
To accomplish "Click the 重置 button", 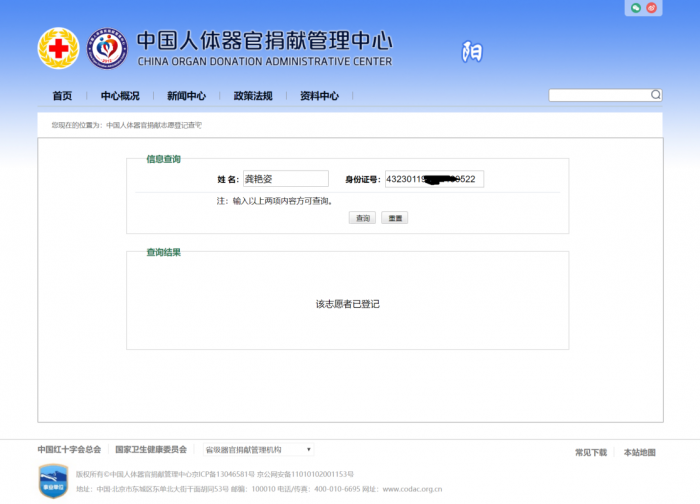I will click(395, 218).
